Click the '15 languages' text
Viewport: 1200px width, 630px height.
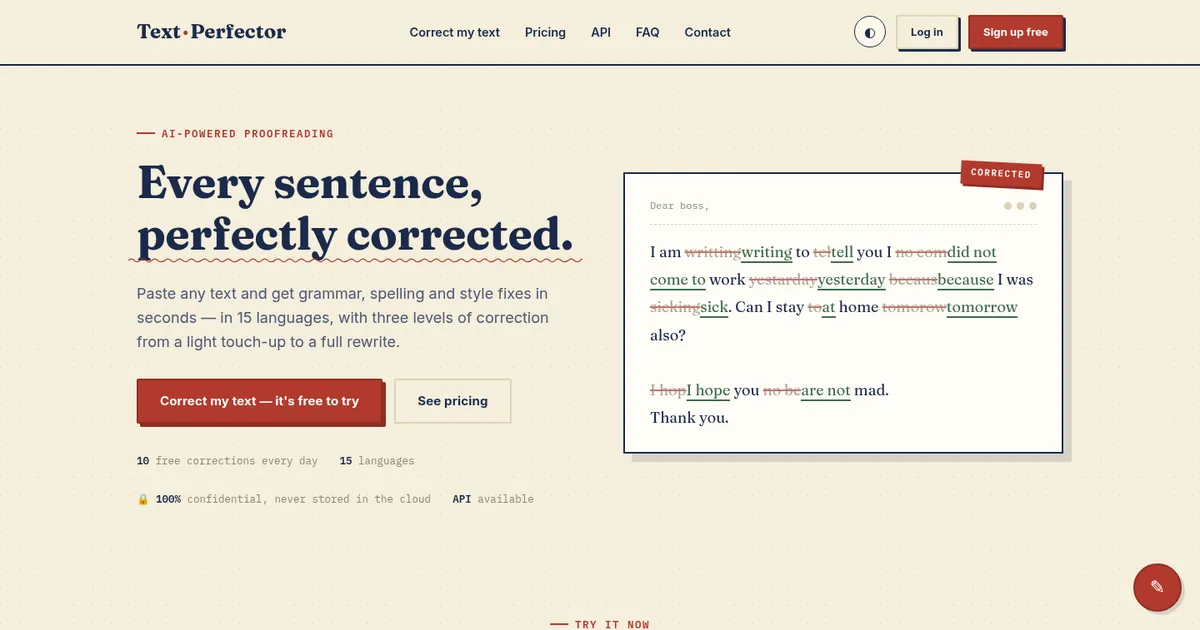coord(376,461)
